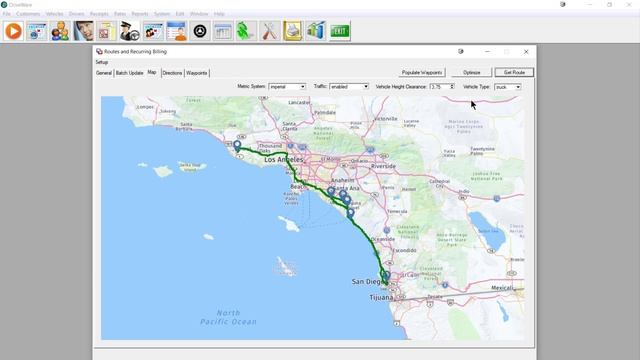Click the North Pacific Ocean map label
The width and height of the screenshot is (640, 360).
click(x=228, y=317)
